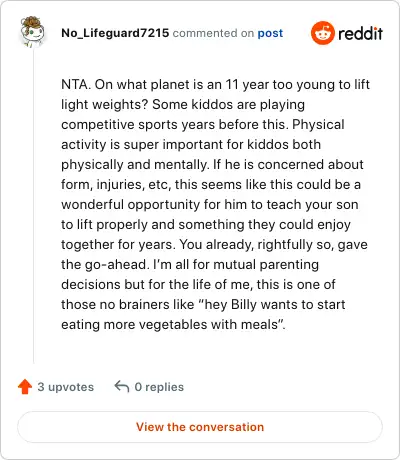Click the reply arrow icon
This screenshot has height=460, width=400.
point(122,387)
